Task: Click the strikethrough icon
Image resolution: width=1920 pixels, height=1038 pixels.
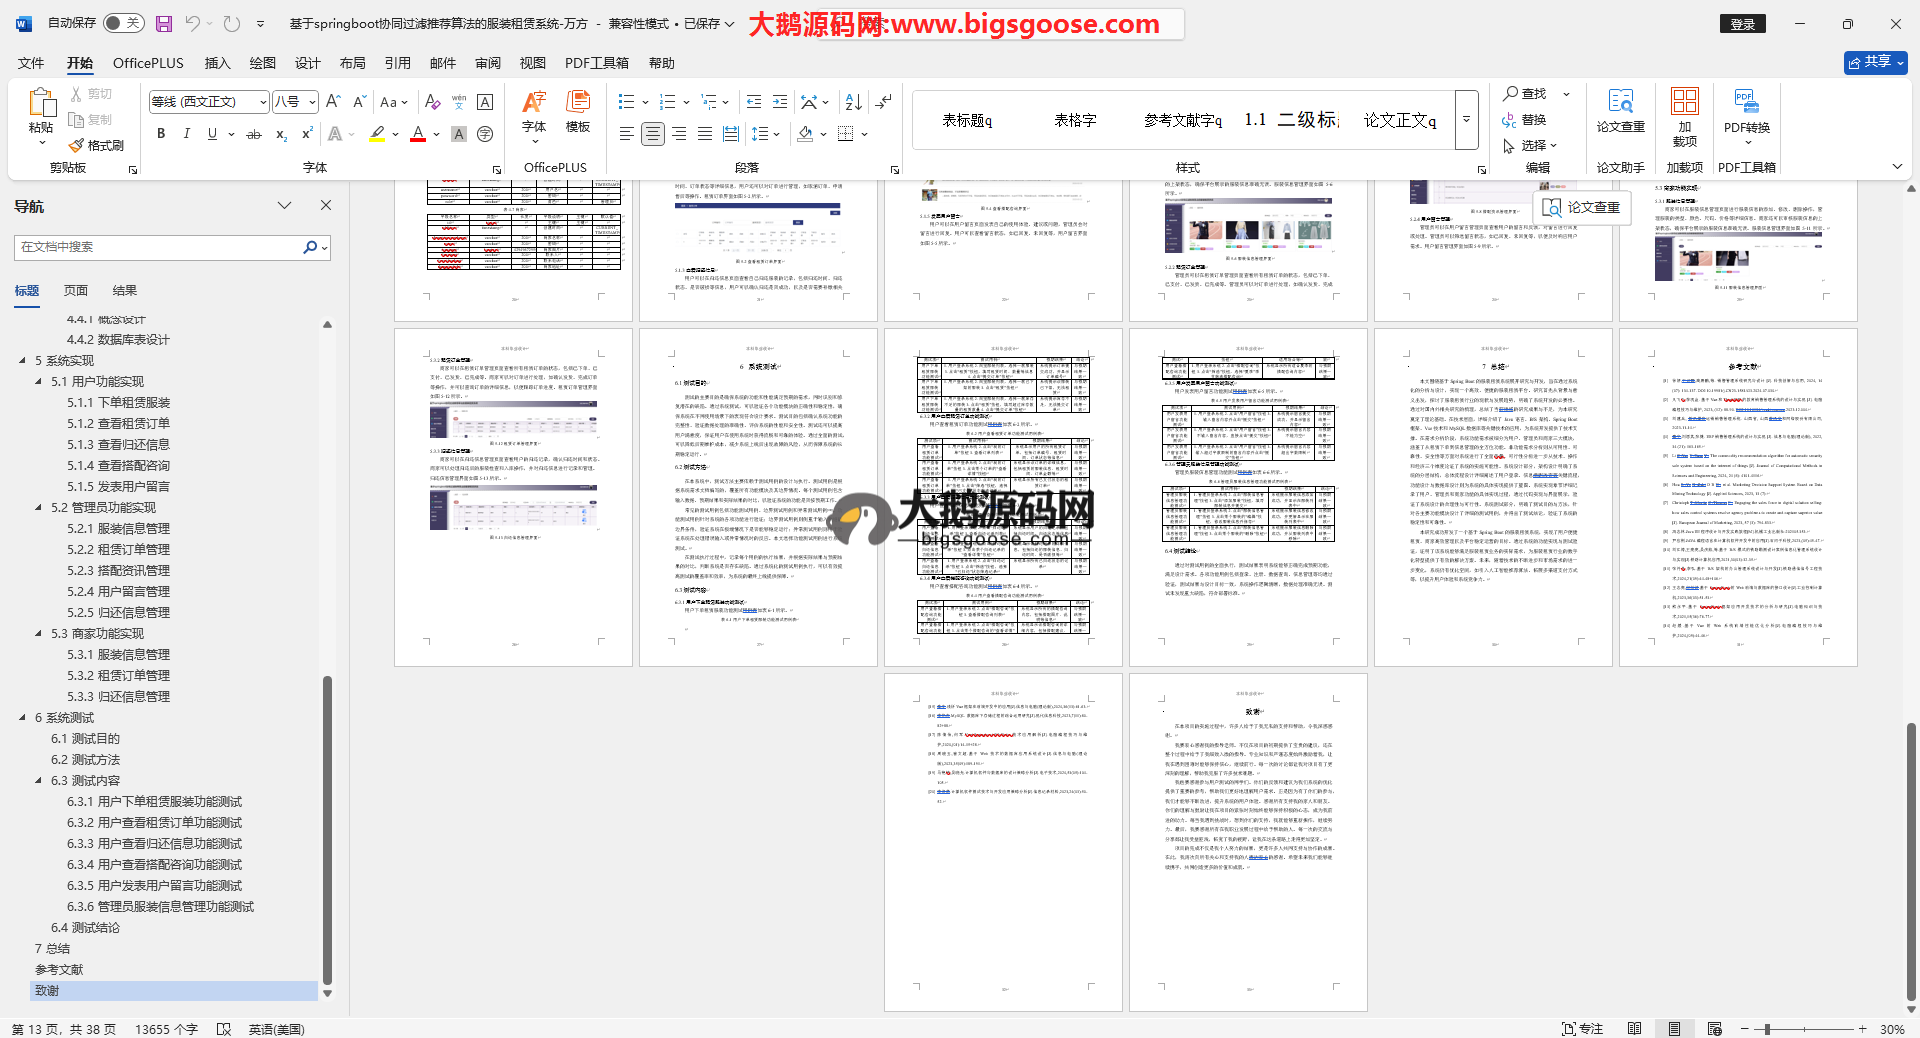Action: (254, 134)
